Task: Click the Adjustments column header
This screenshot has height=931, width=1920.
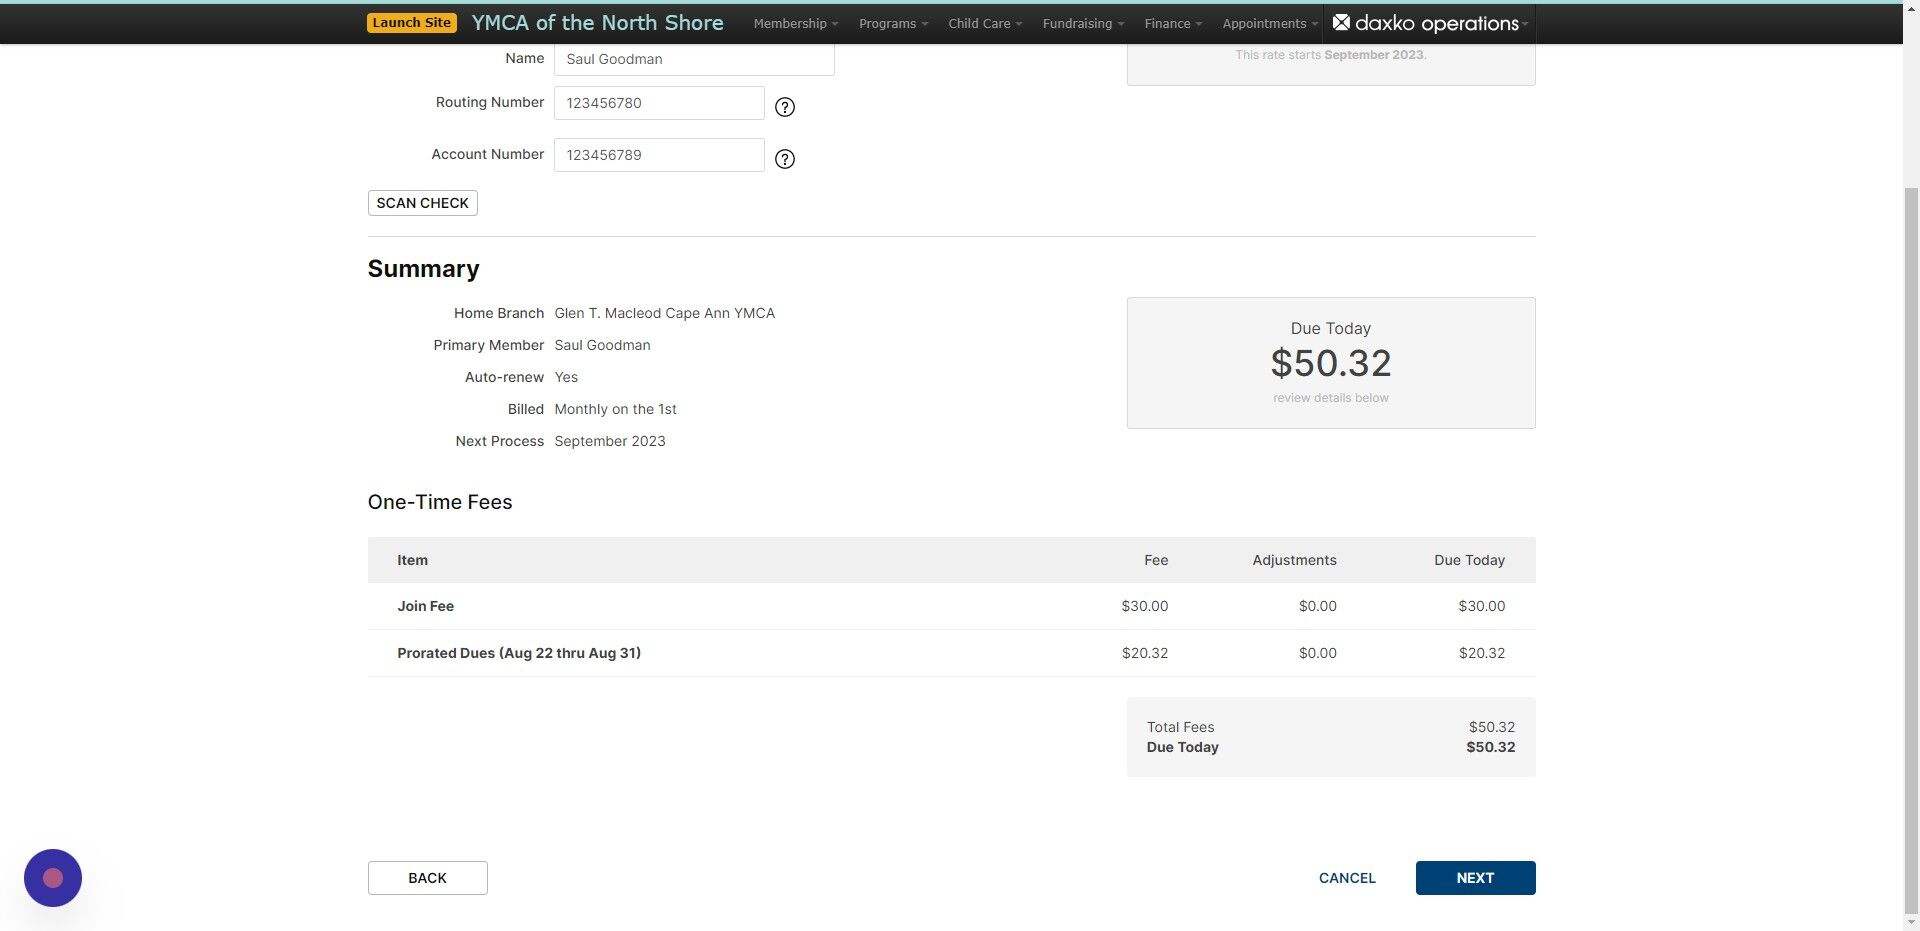Action: click(1294, 560)
